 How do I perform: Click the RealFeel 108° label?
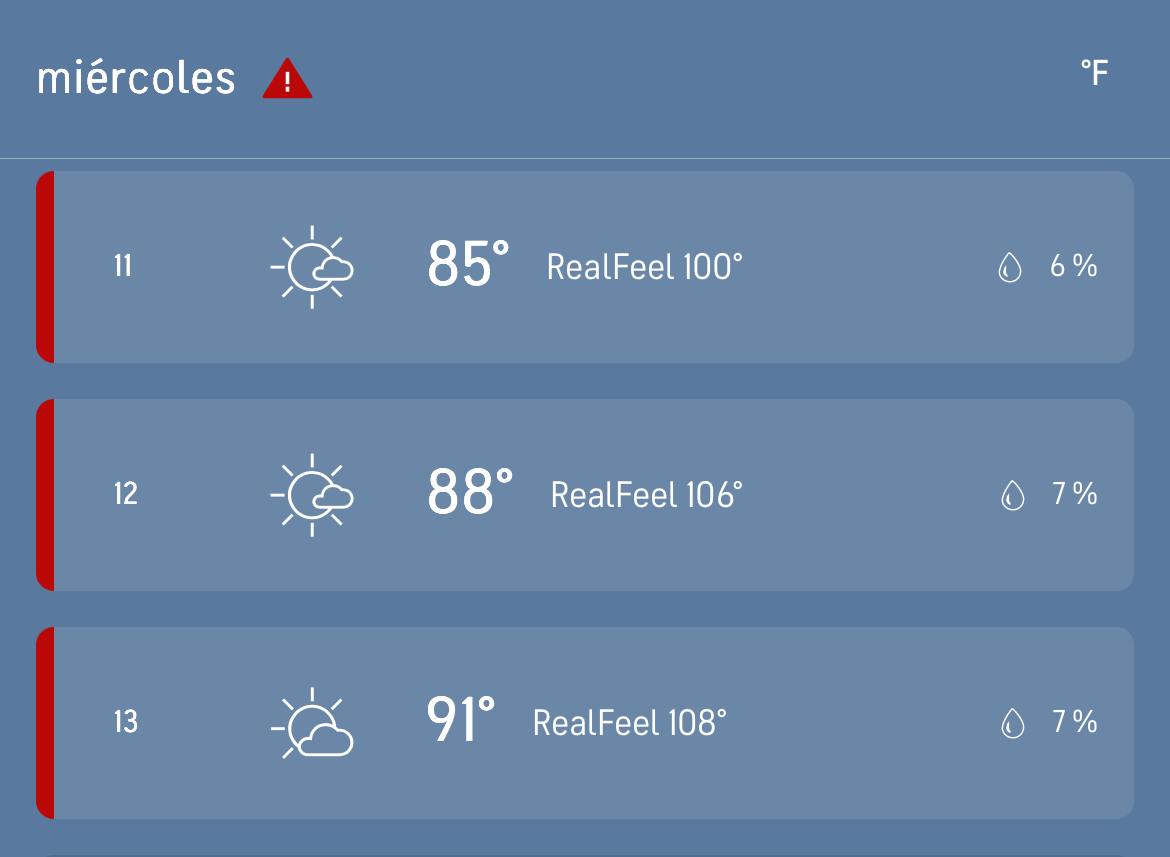(x=630, y=723)
